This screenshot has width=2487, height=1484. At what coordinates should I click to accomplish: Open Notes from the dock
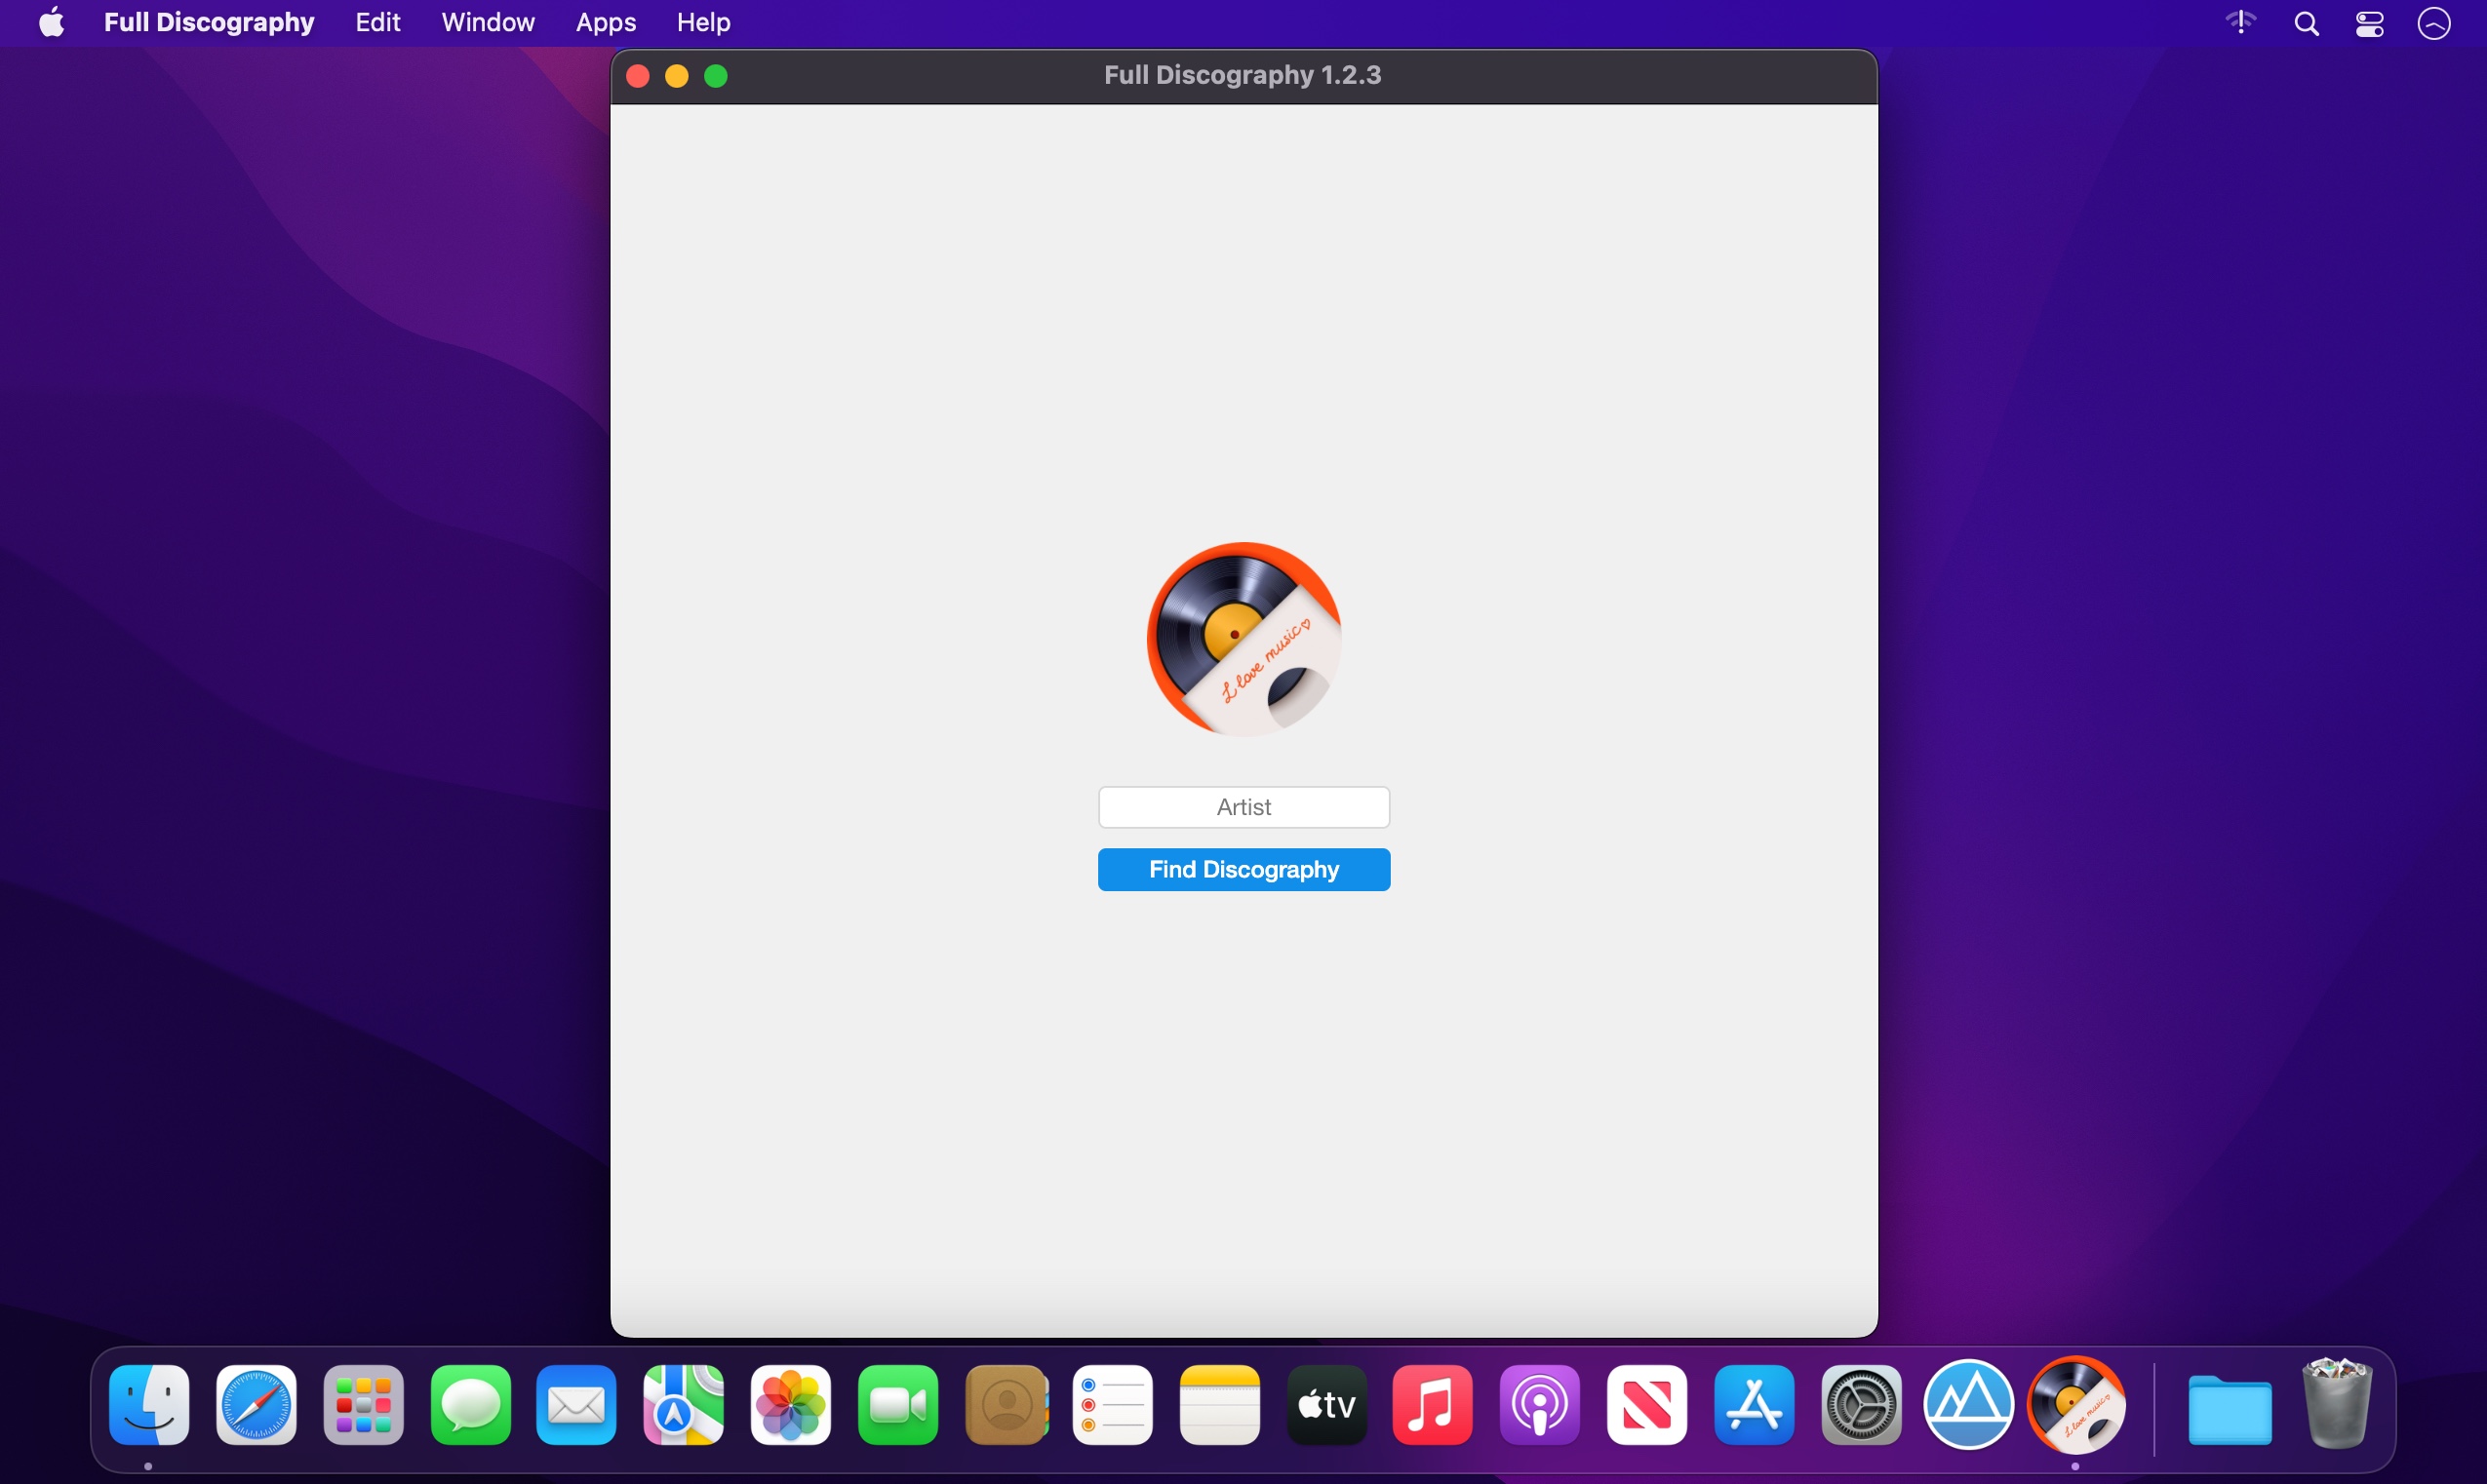(1220, 1405)
